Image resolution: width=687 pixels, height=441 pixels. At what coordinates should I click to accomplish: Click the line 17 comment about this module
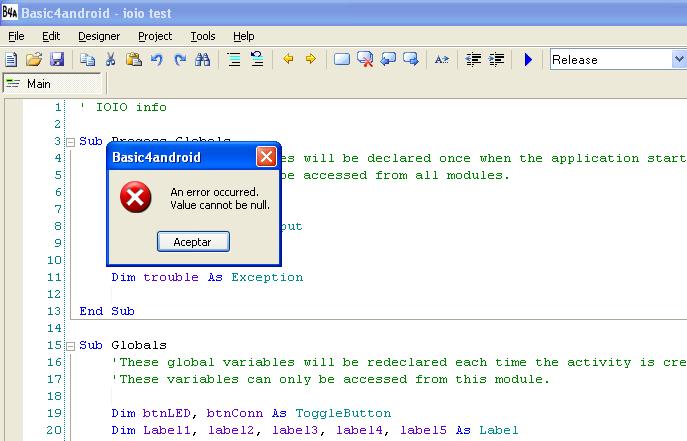coord(331,379)
